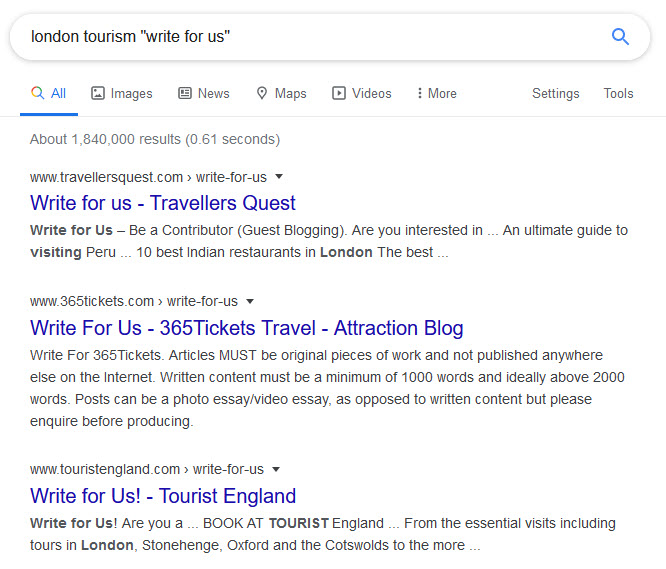Open the Maps results tab
666x569 pixels.
(x=281, y=93)
